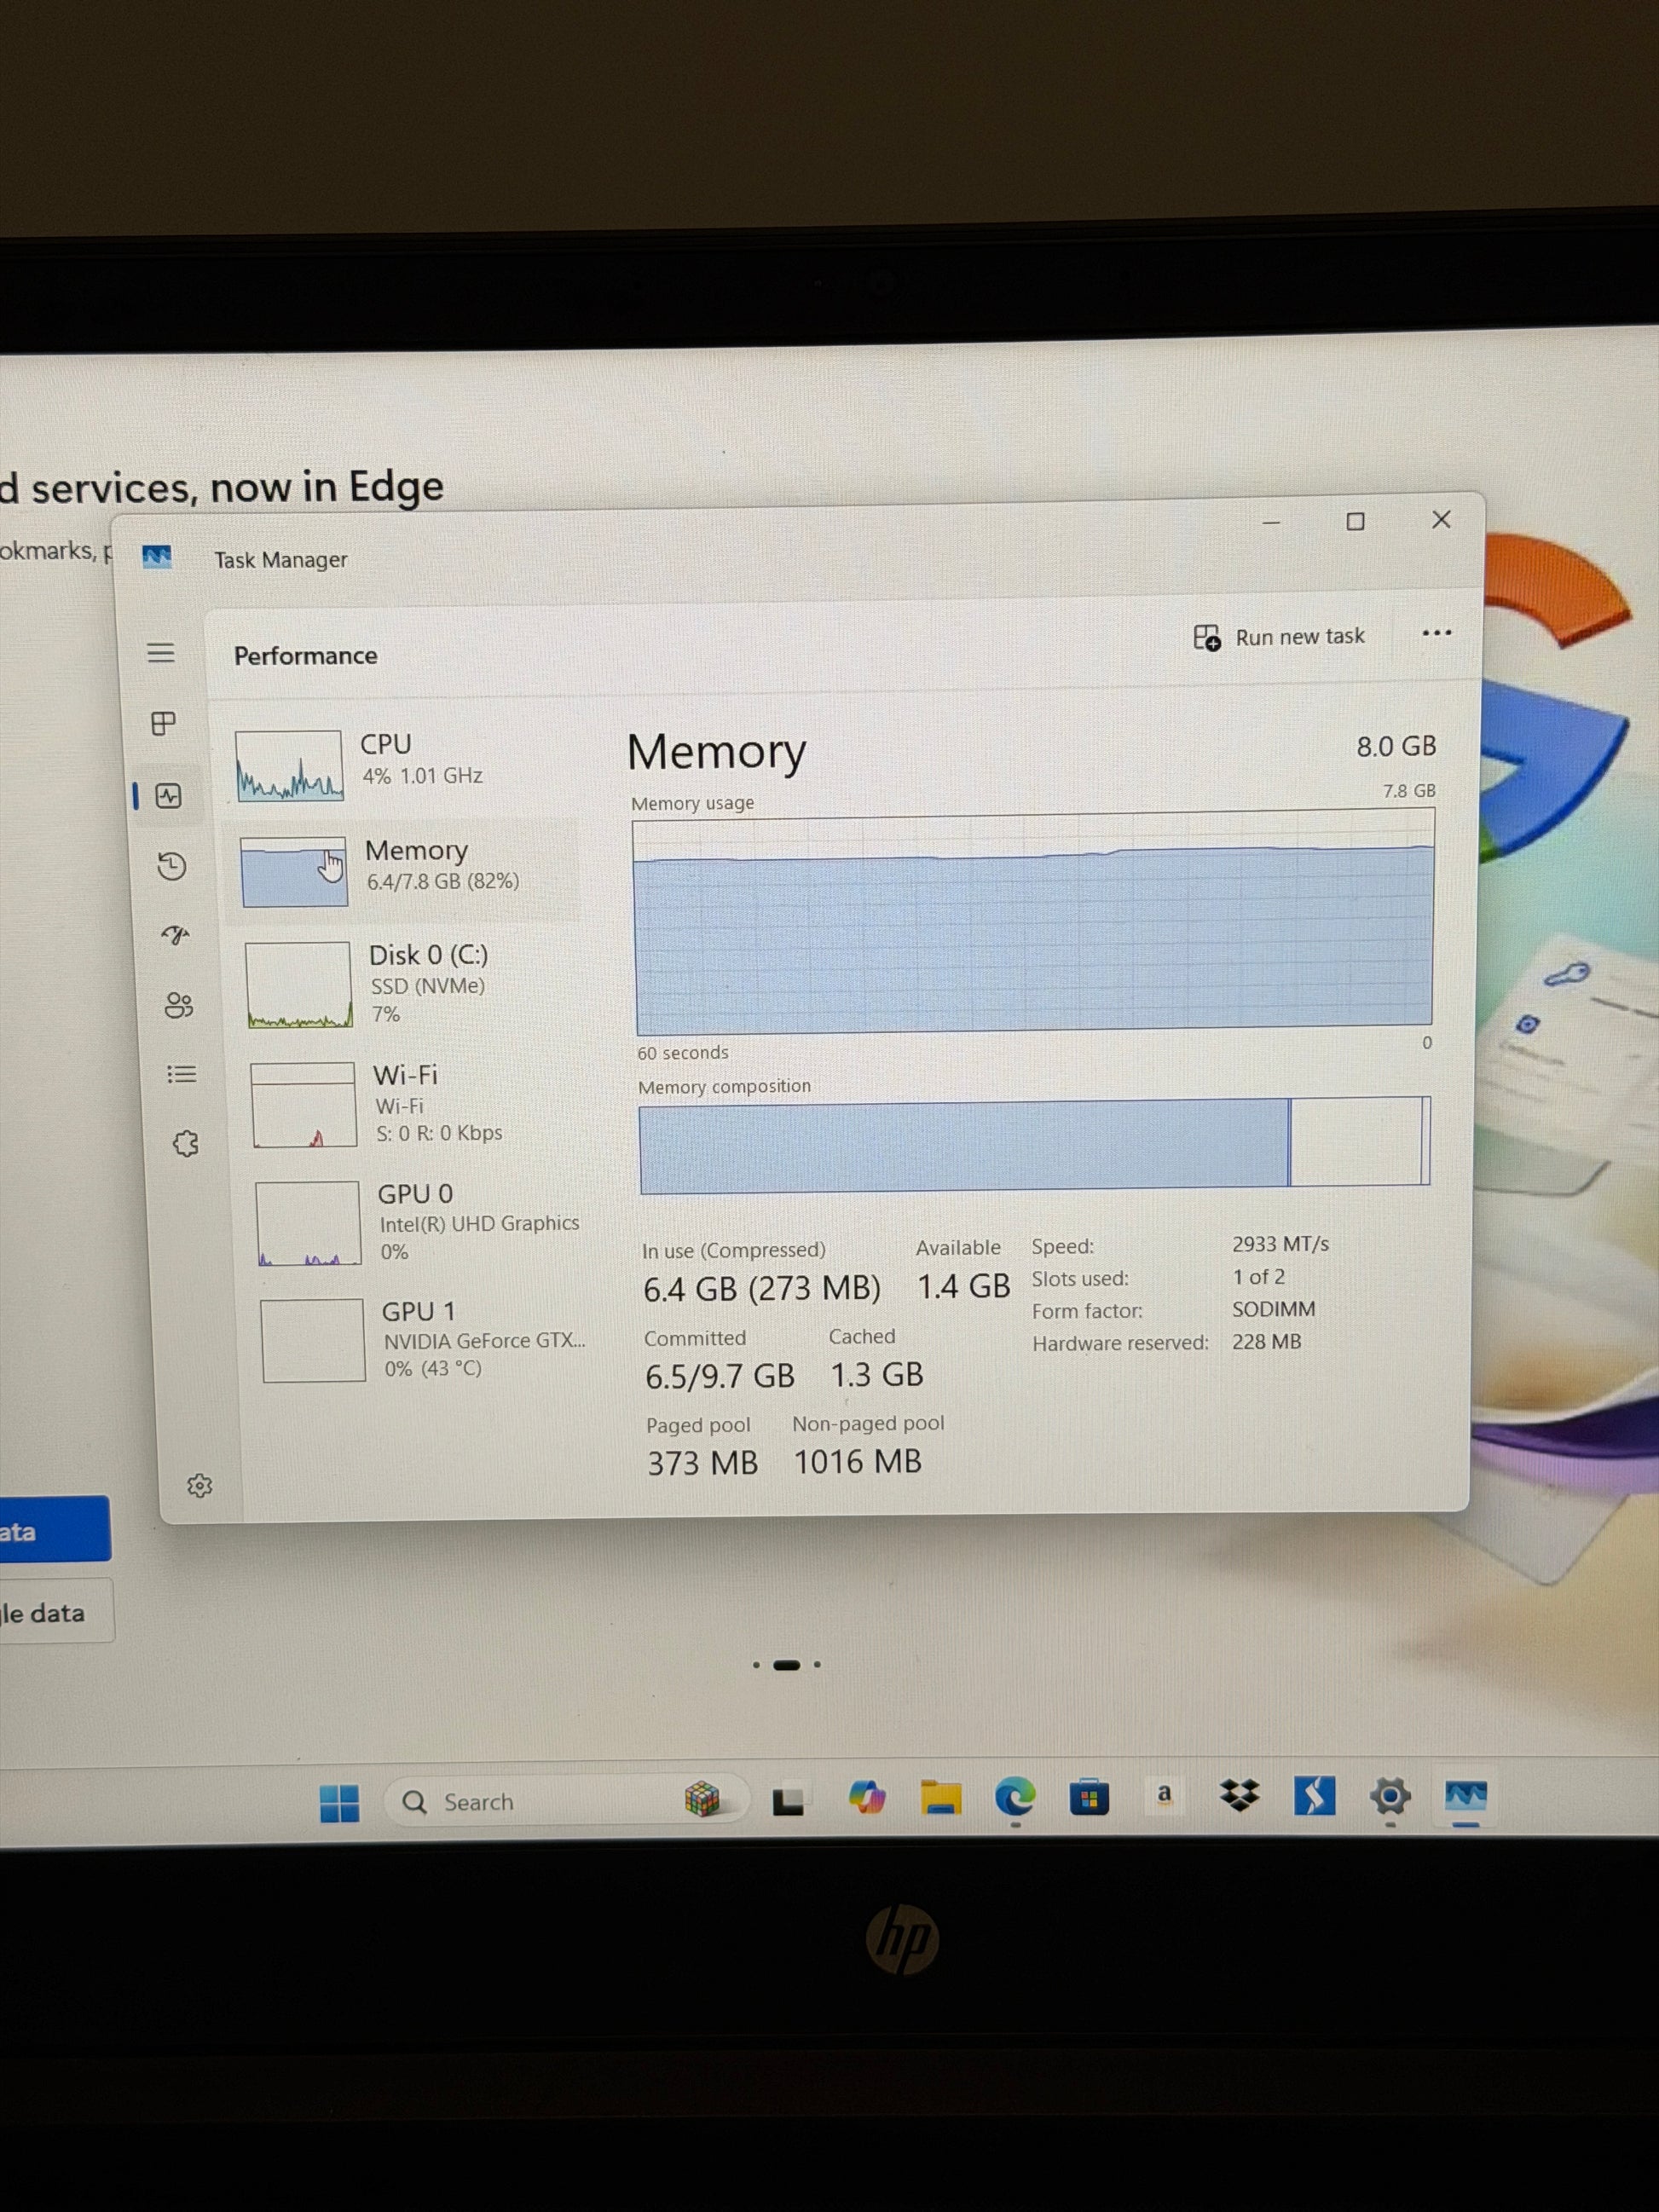Open Microsoft Edge from the taskbar
The height and width of the screenshot is (2212, 1659).
point(1015,1798)
